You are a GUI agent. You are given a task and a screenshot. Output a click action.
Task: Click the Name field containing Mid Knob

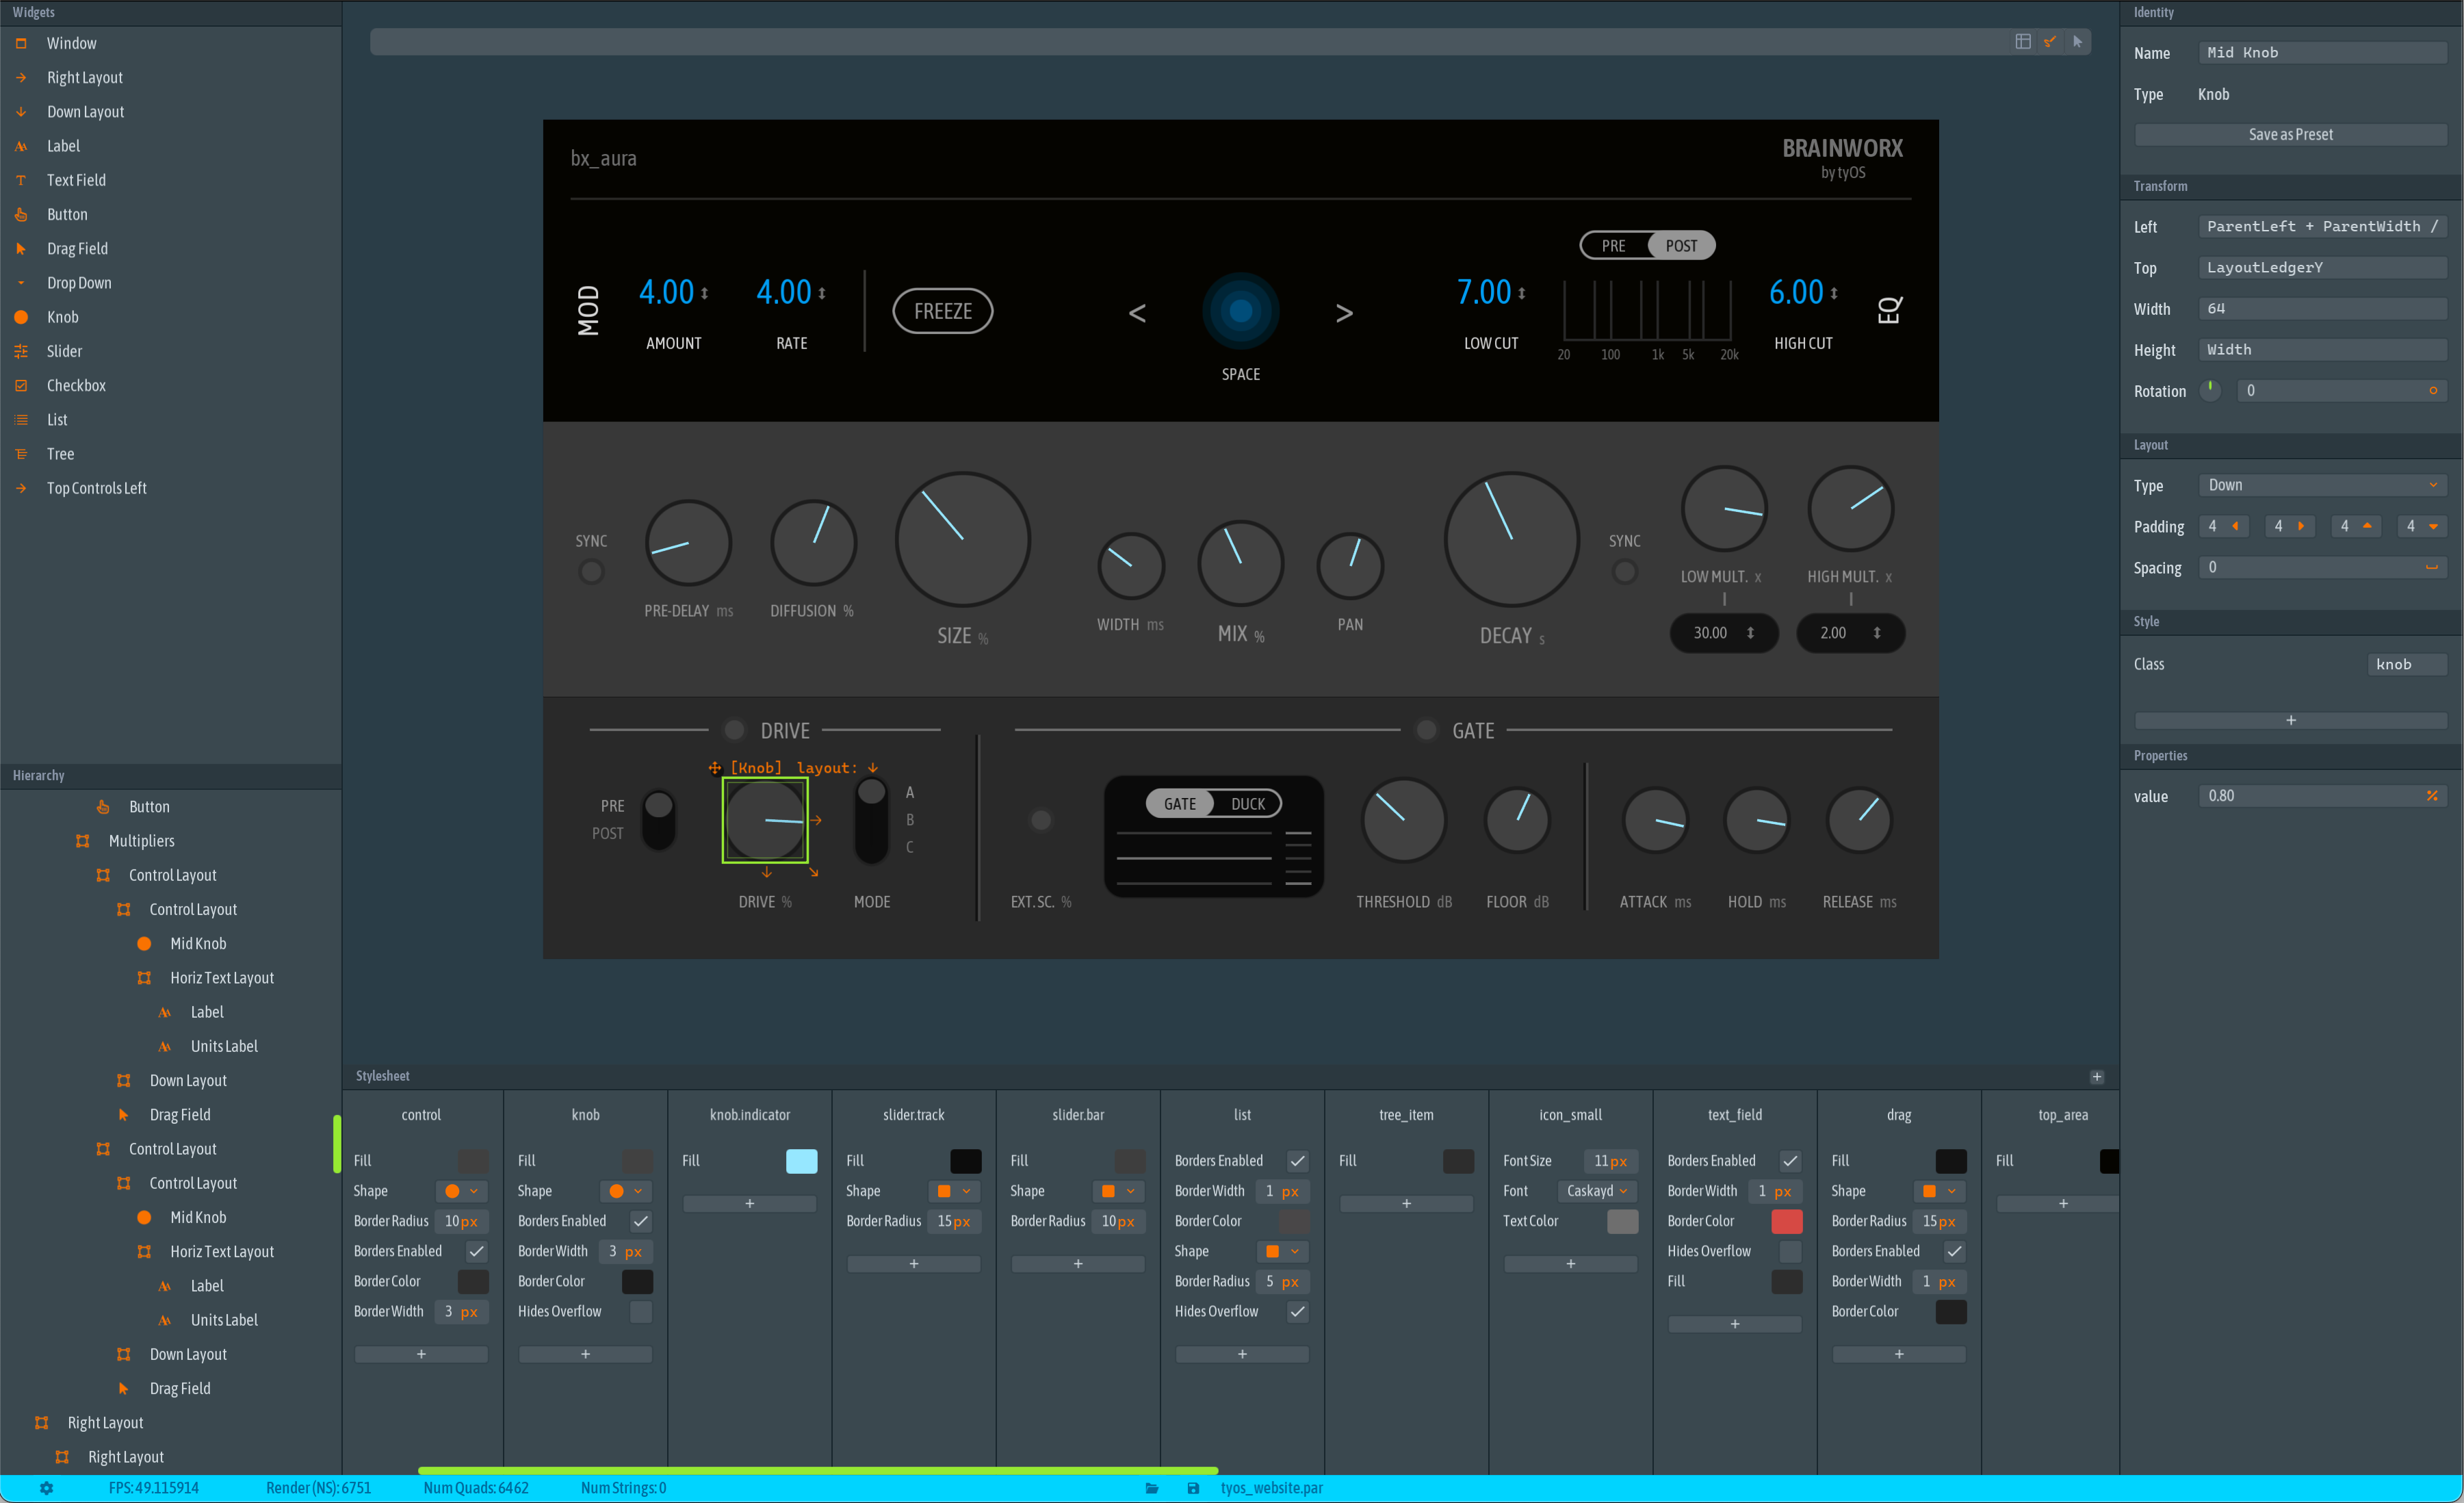pos(2322,53)
